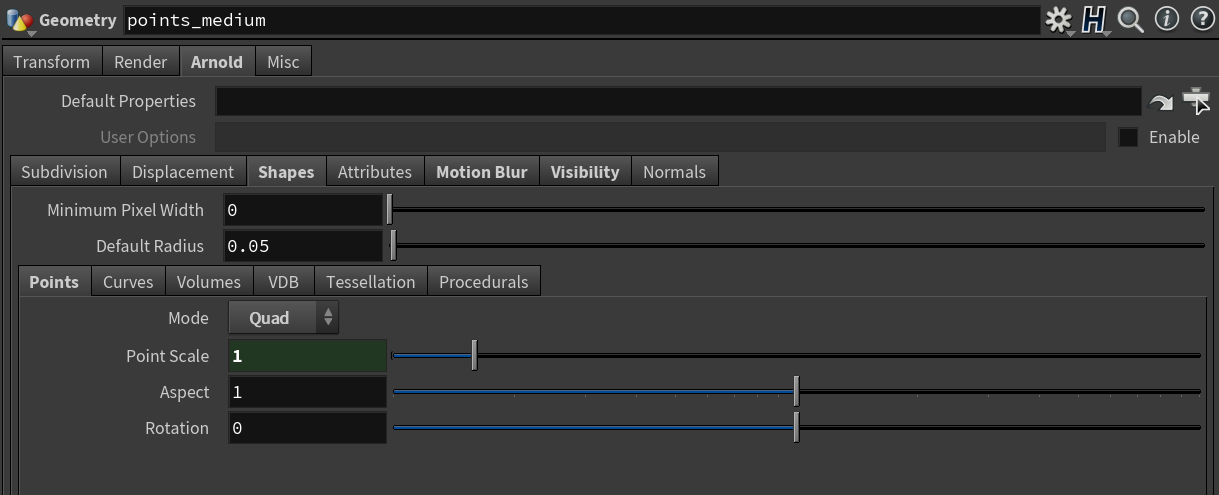Click the Houdini H presets icon
Viewport: 1219px width, 495px height.
coord(1095,20)
